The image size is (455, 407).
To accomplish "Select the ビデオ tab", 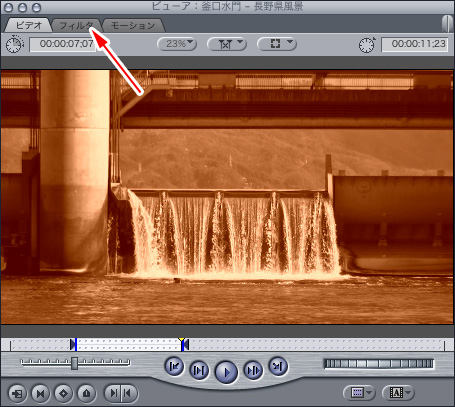I will point(29,25).
